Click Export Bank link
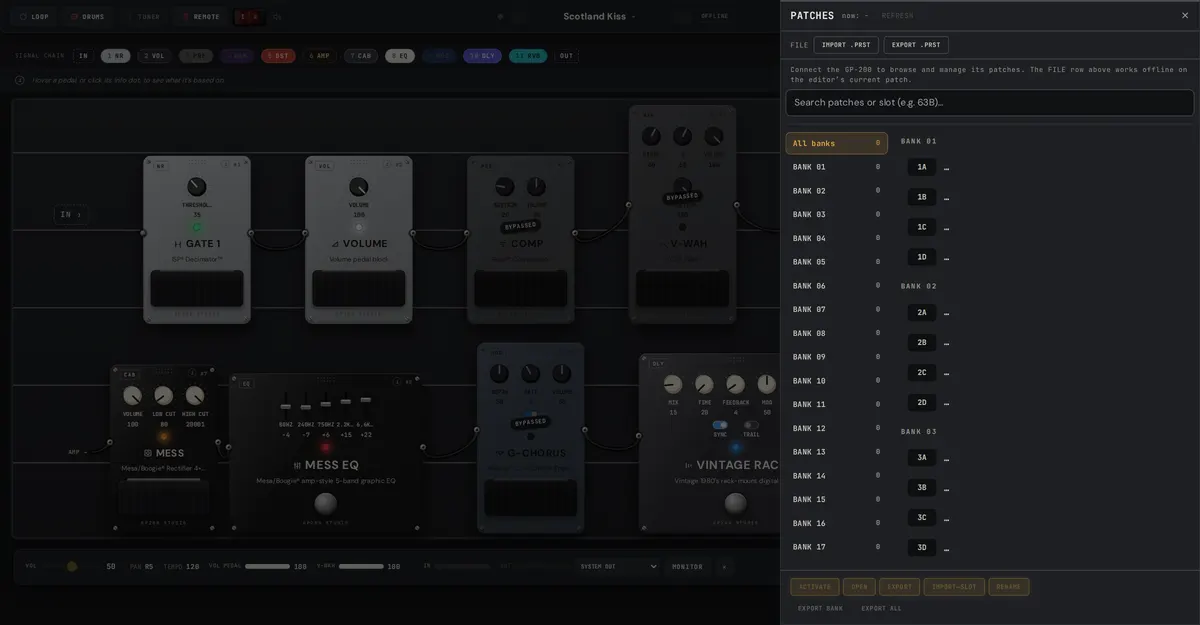The height and width of the screenshot is (625, 1200). [x=820, y=608]
